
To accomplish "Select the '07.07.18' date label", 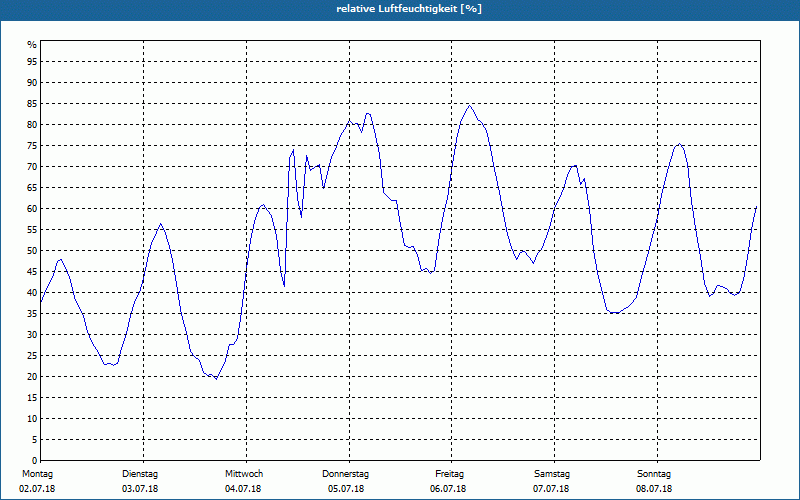I will point(551,489).
